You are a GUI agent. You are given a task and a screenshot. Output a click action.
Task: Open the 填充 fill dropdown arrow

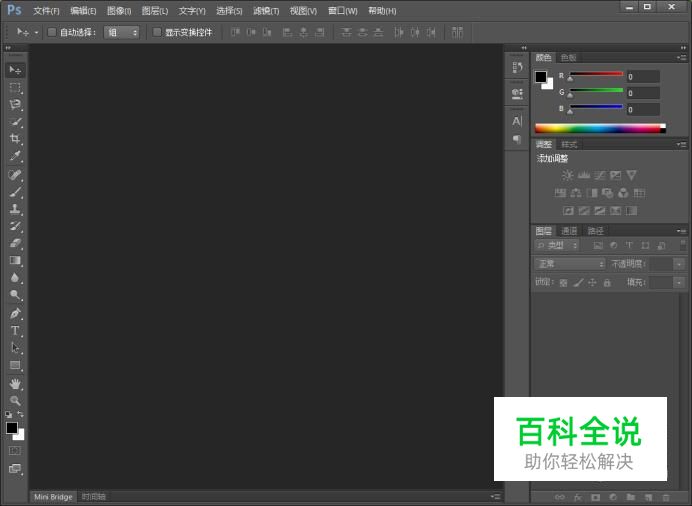679,283
